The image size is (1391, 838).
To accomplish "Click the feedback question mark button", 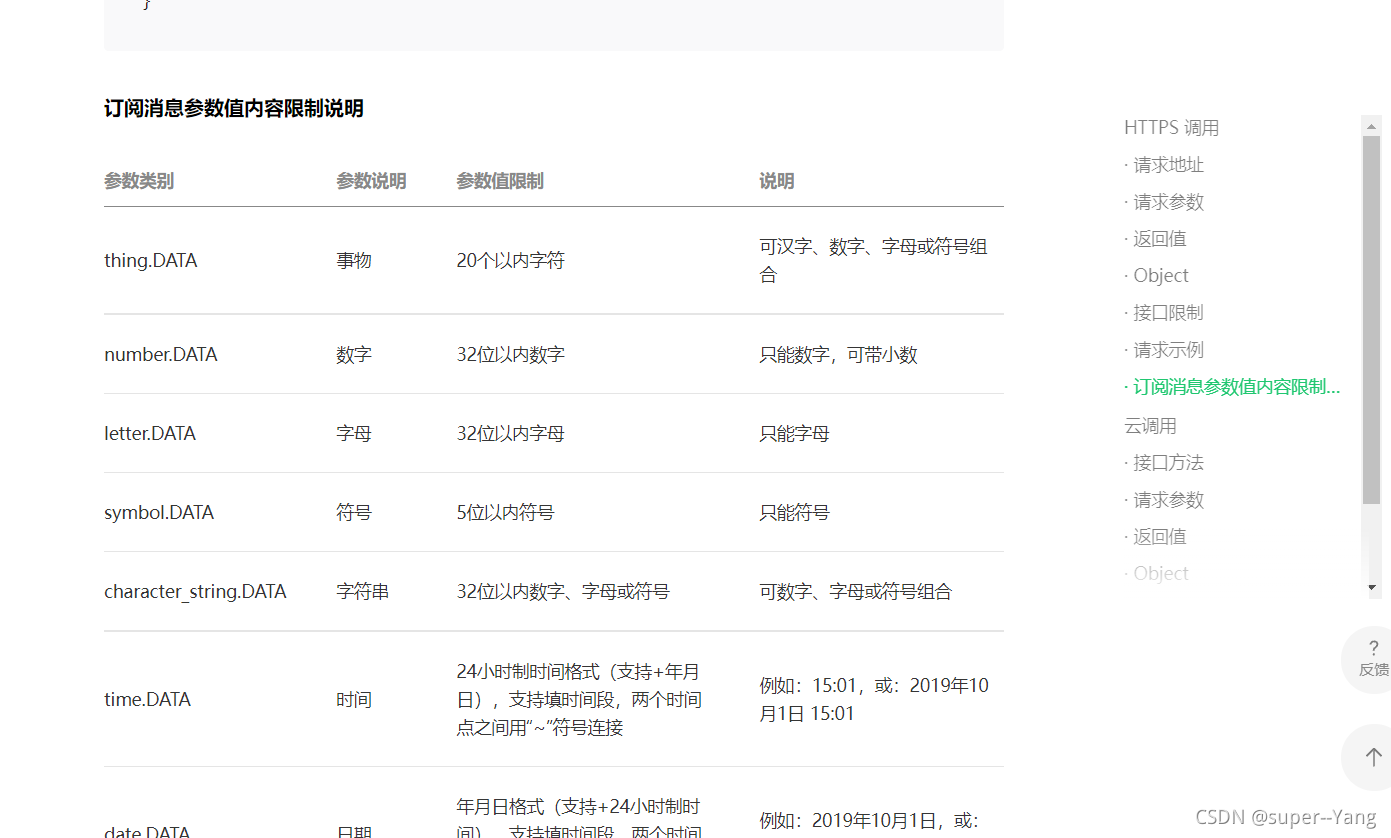I will (1373, 659).
